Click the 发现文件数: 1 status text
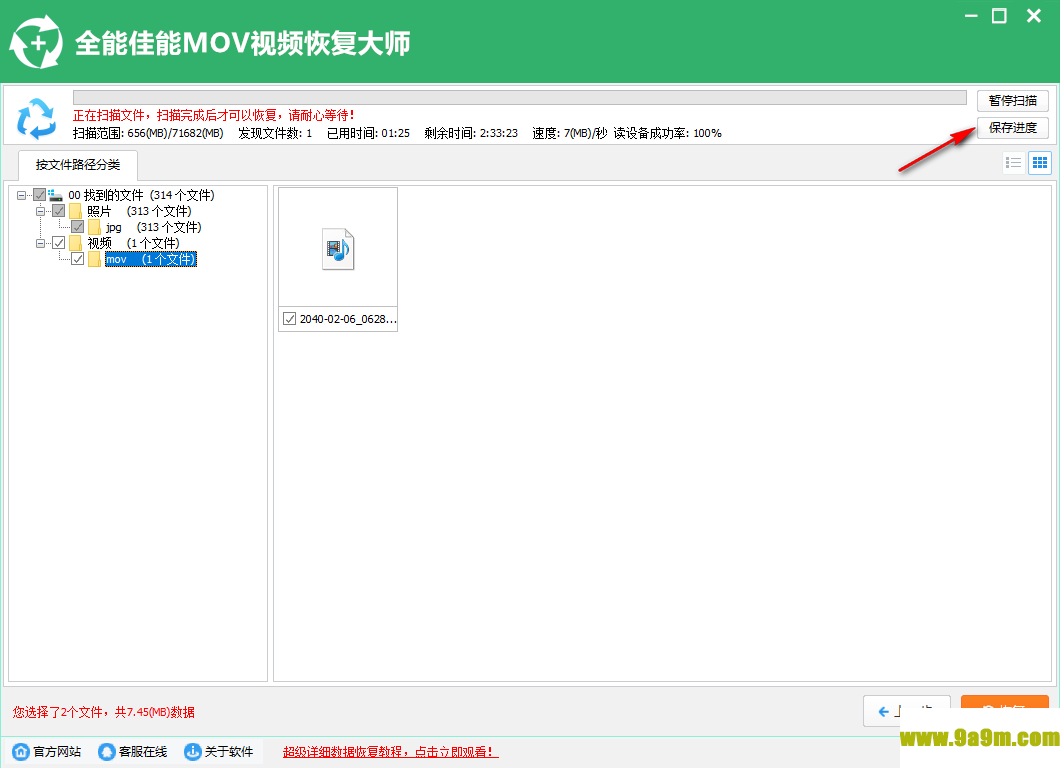Screen dimensions: 1060x768 click(x=275, y=133)
